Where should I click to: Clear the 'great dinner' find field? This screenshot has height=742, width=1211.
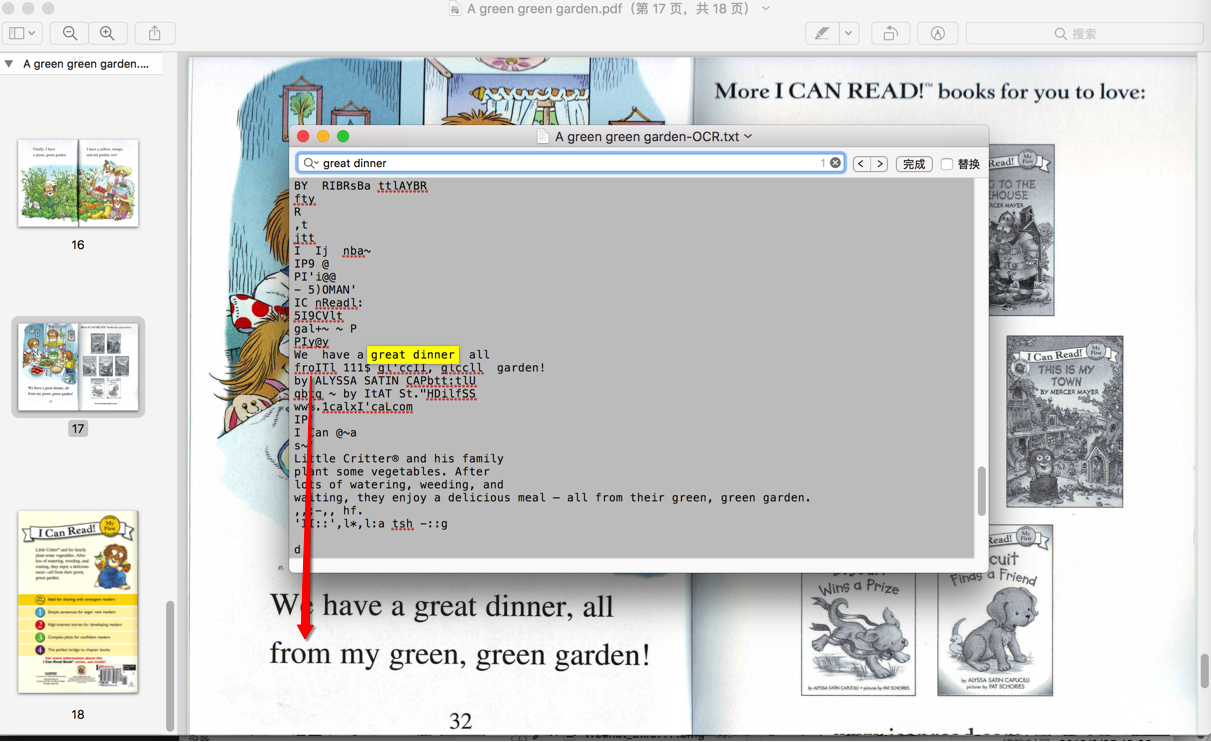835,163
